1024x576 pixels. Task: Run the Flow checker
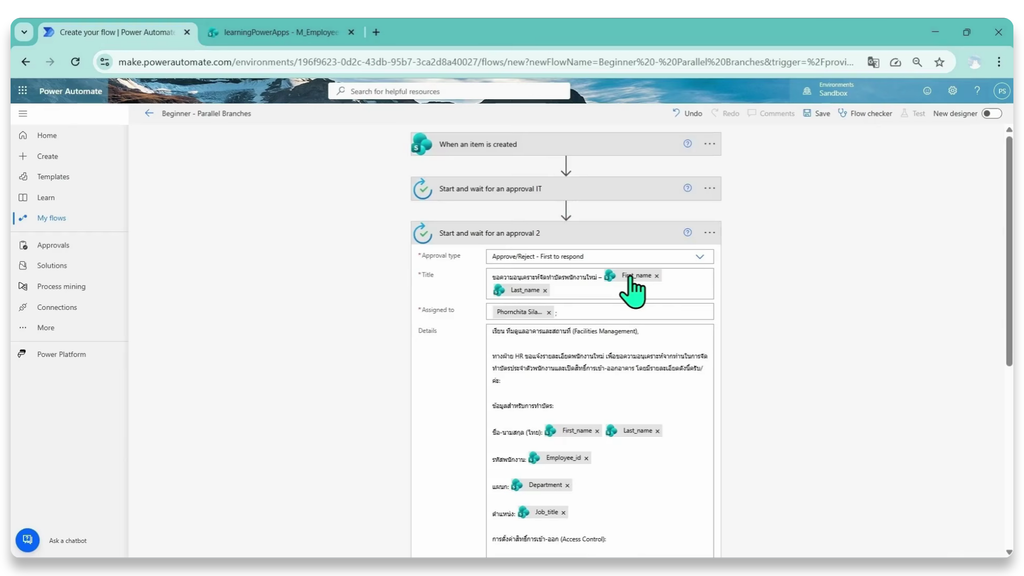(x=865, y=114)
